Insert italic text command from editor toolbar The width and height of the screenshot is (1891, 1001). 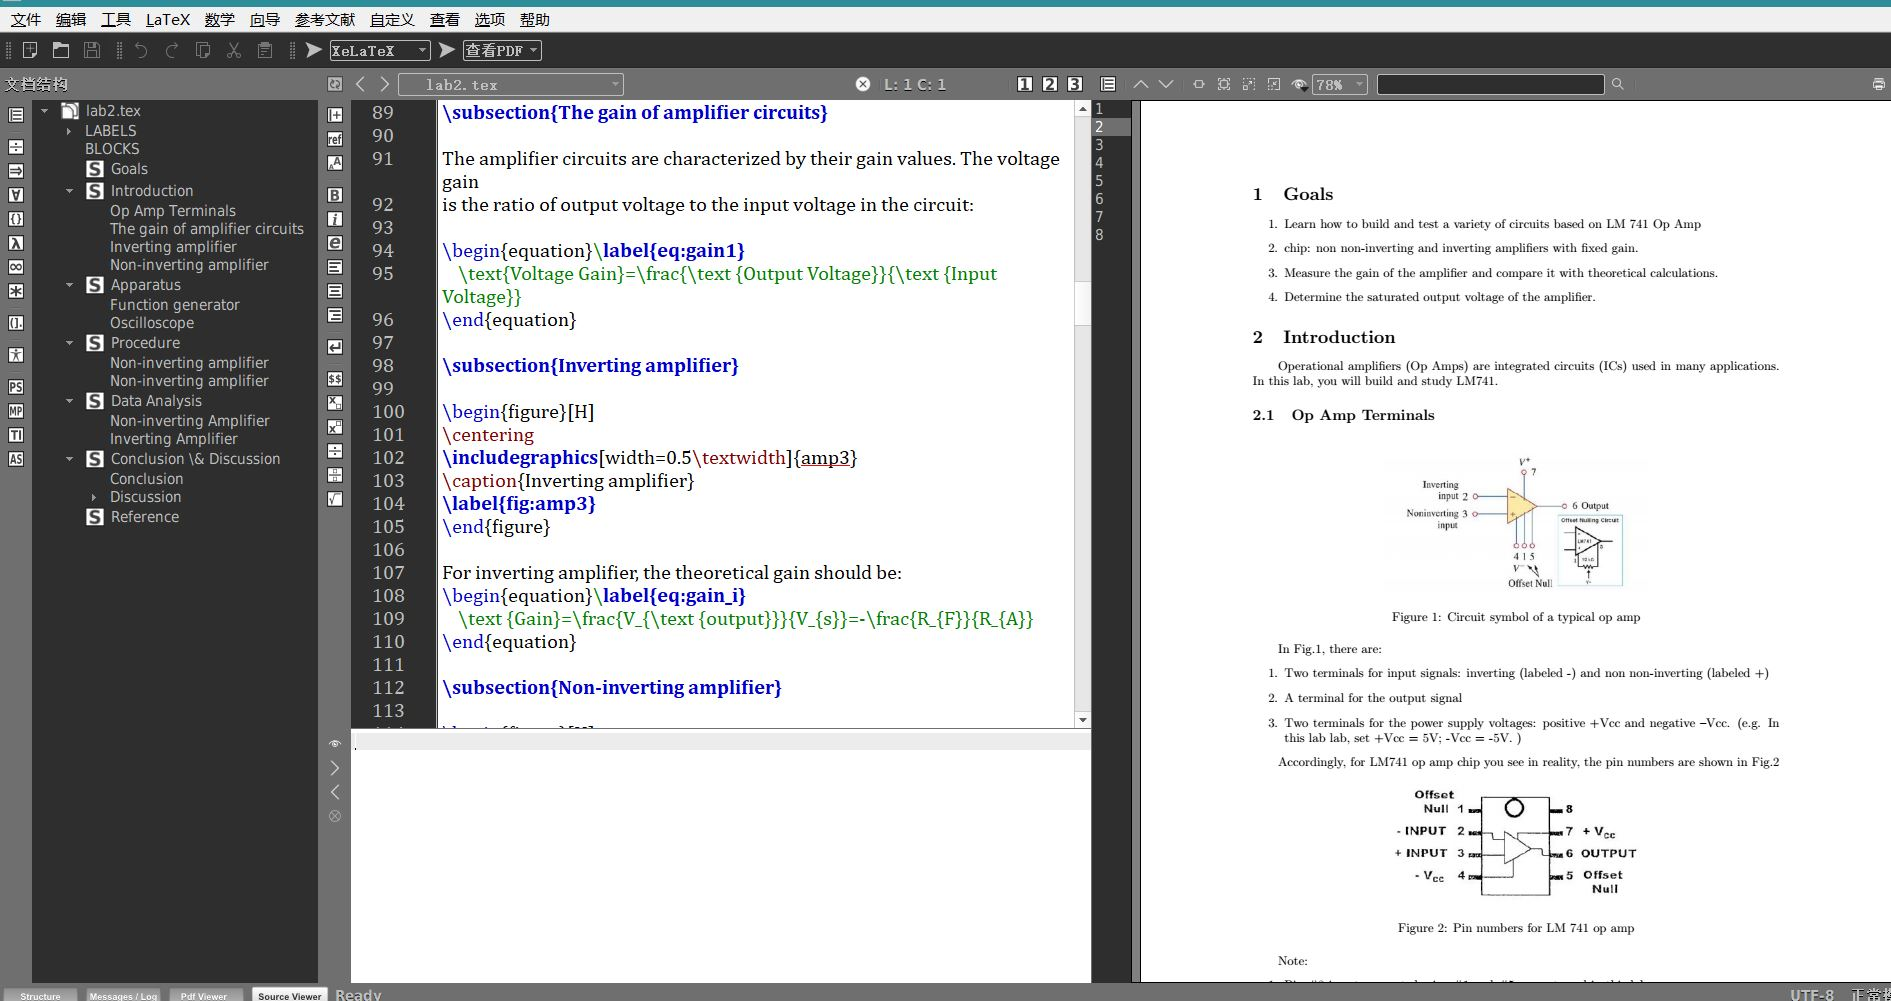point(335,218)
